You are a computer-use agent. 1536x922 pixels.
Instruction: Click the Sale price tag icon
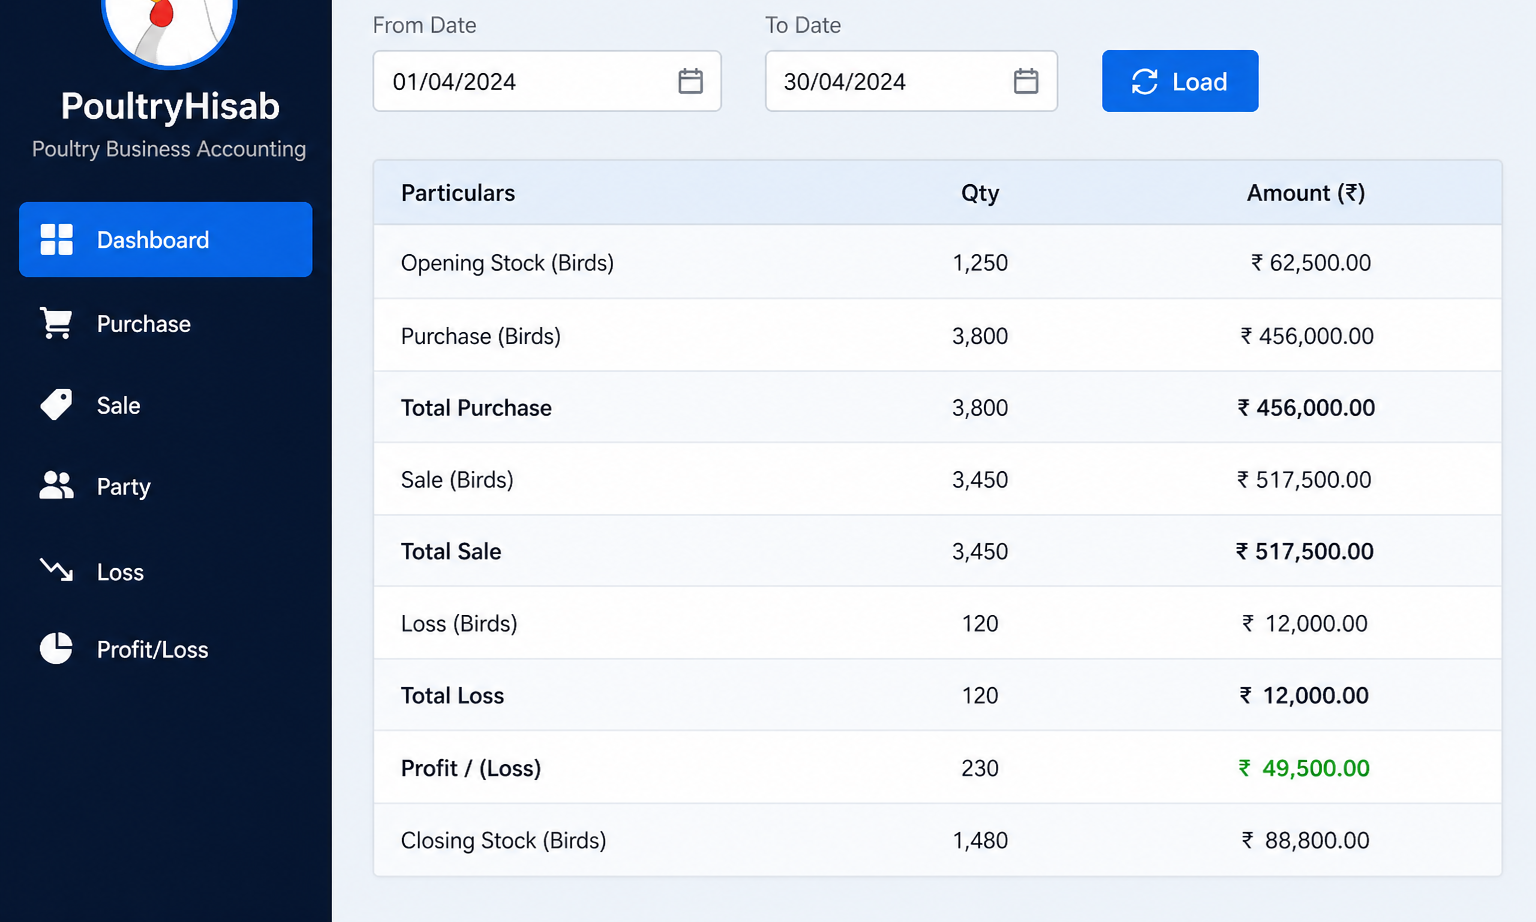point(56,405)
